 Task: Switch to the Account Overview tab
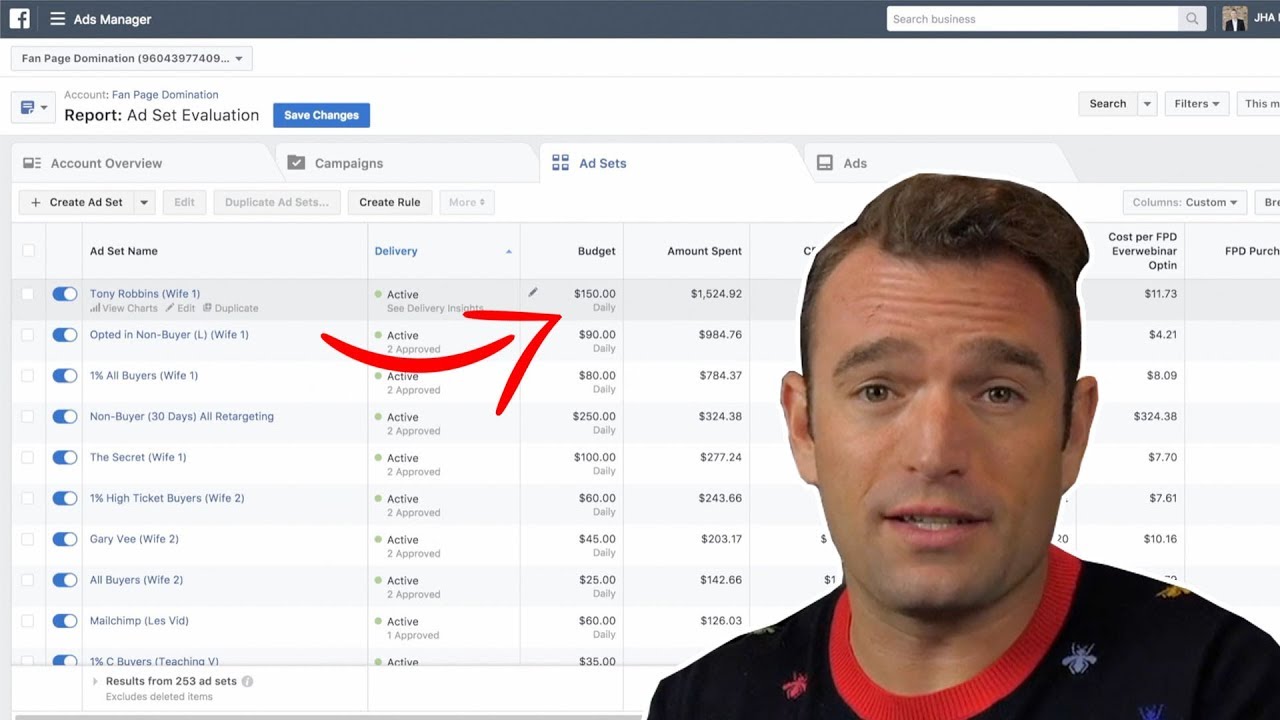pos(143,163)
